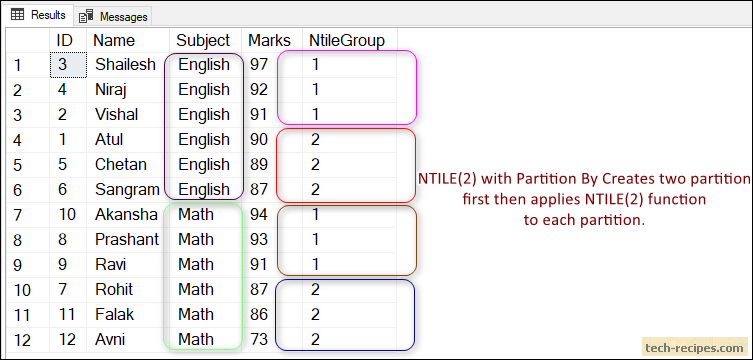Click the name cell Rohit
This screenshot has height=360, width=753.
coord(128,289)
